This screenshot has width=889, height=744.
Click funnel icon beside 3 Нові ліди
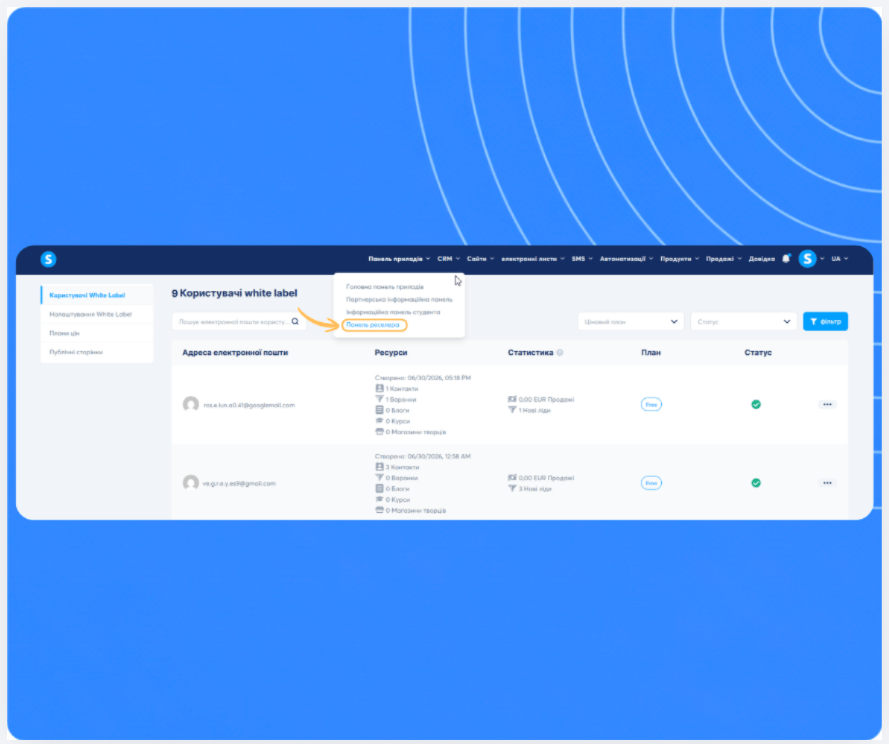[x=512, y=488]
